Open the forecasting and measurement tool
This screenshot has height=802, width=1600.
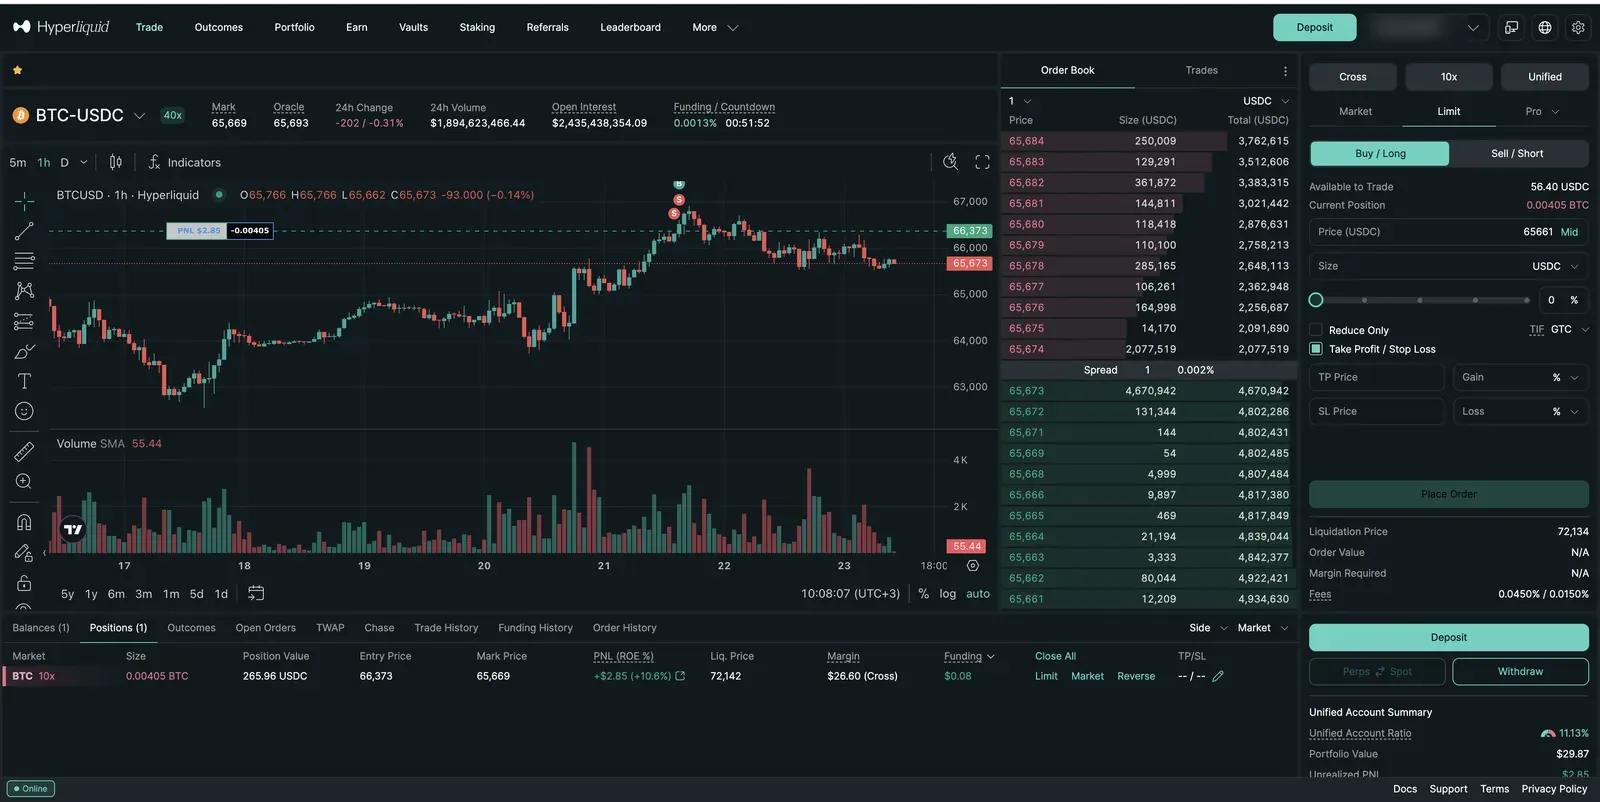24,321
